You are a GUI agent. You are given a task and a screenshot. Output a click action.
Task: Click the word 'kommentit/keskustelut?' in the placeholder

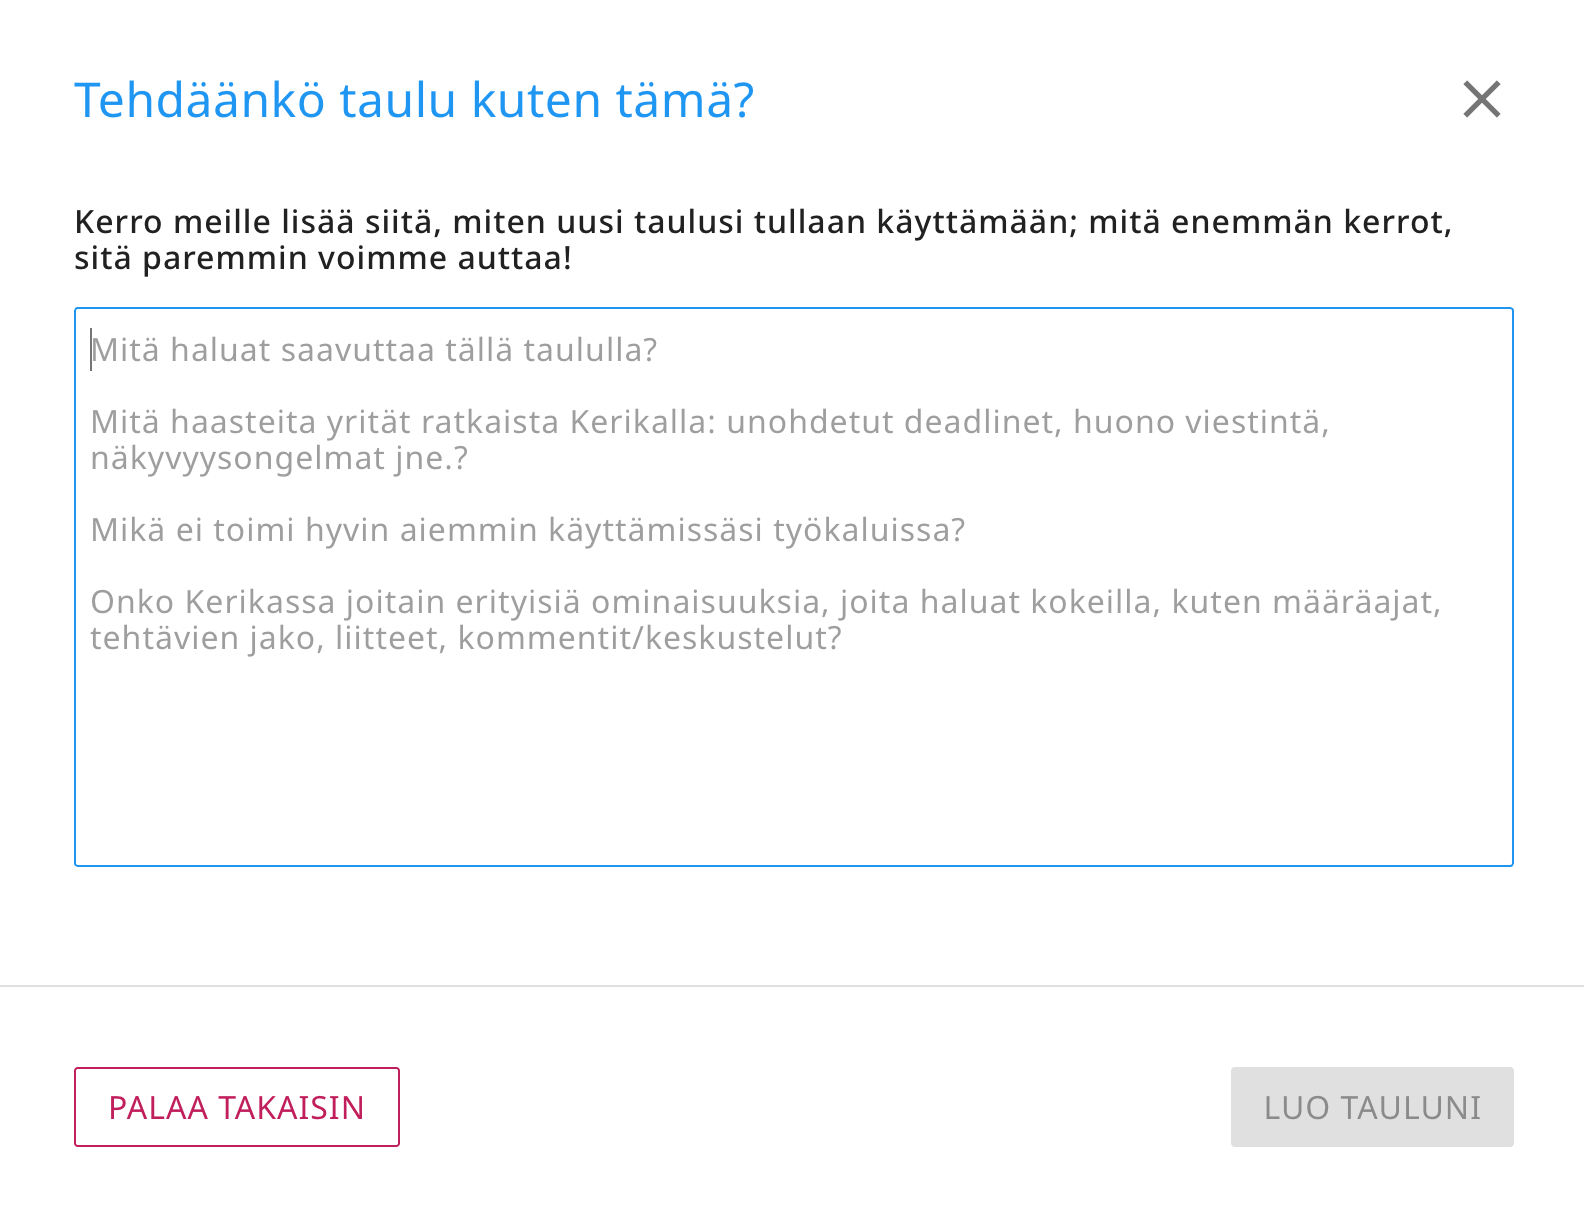650,638
